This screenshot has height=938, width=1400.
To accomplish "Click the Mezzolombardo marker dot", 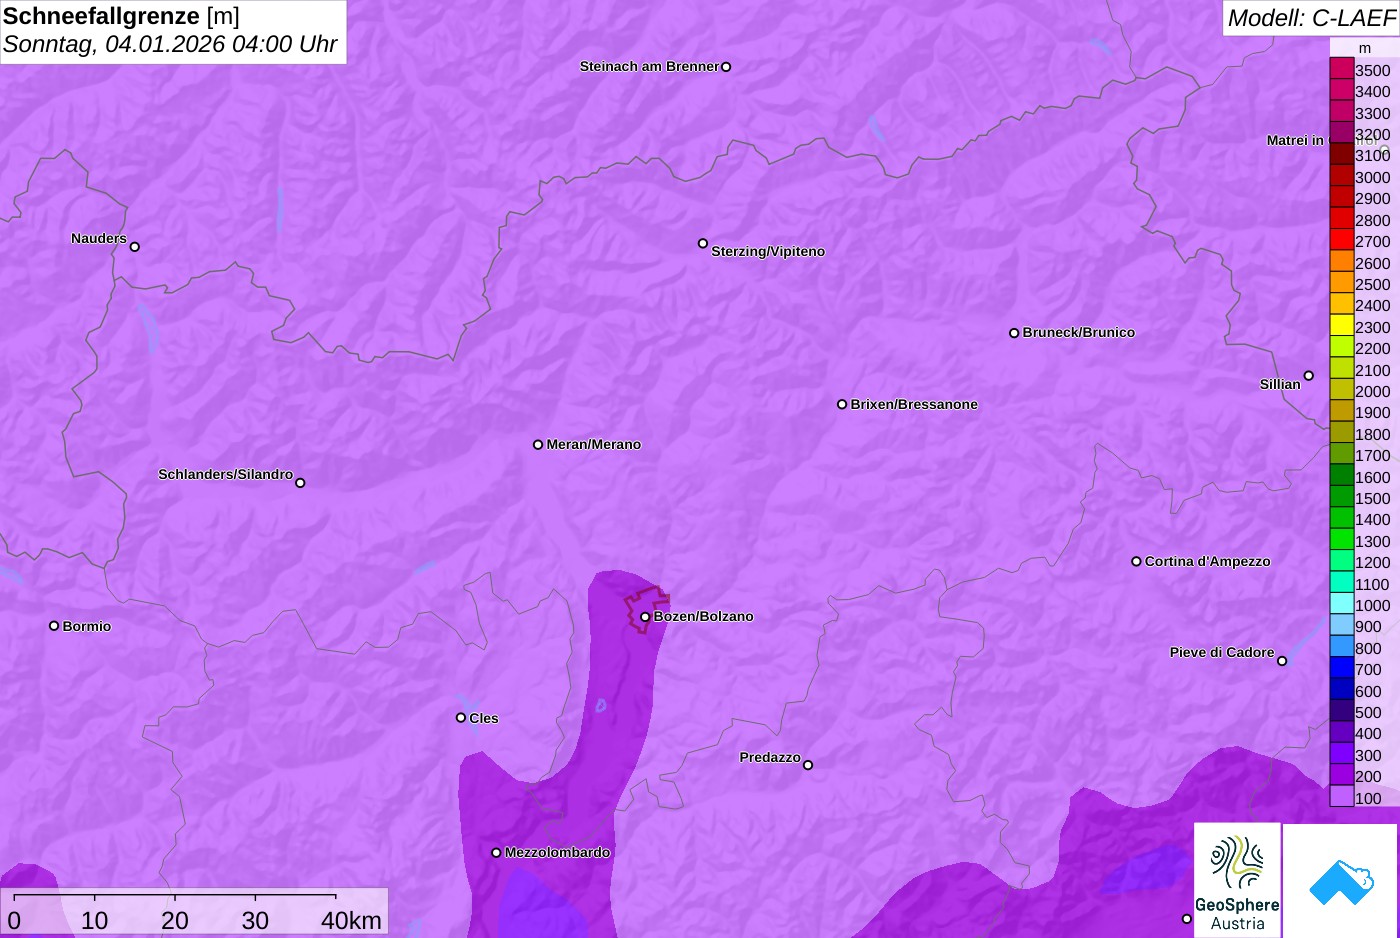I will 496,853.
